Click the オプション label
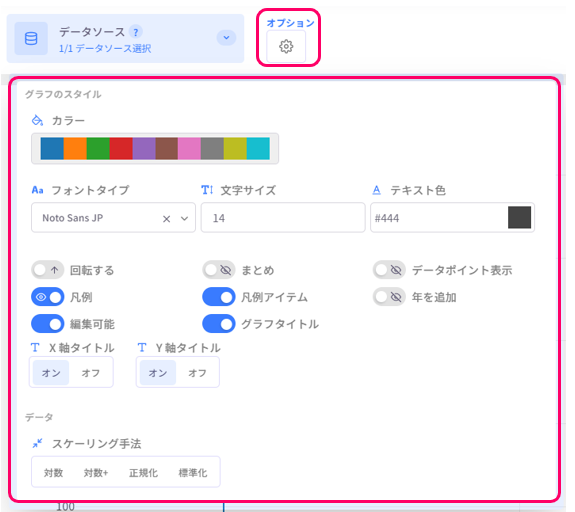The height and width of the screenshot is (512, 575). (290, 23)
